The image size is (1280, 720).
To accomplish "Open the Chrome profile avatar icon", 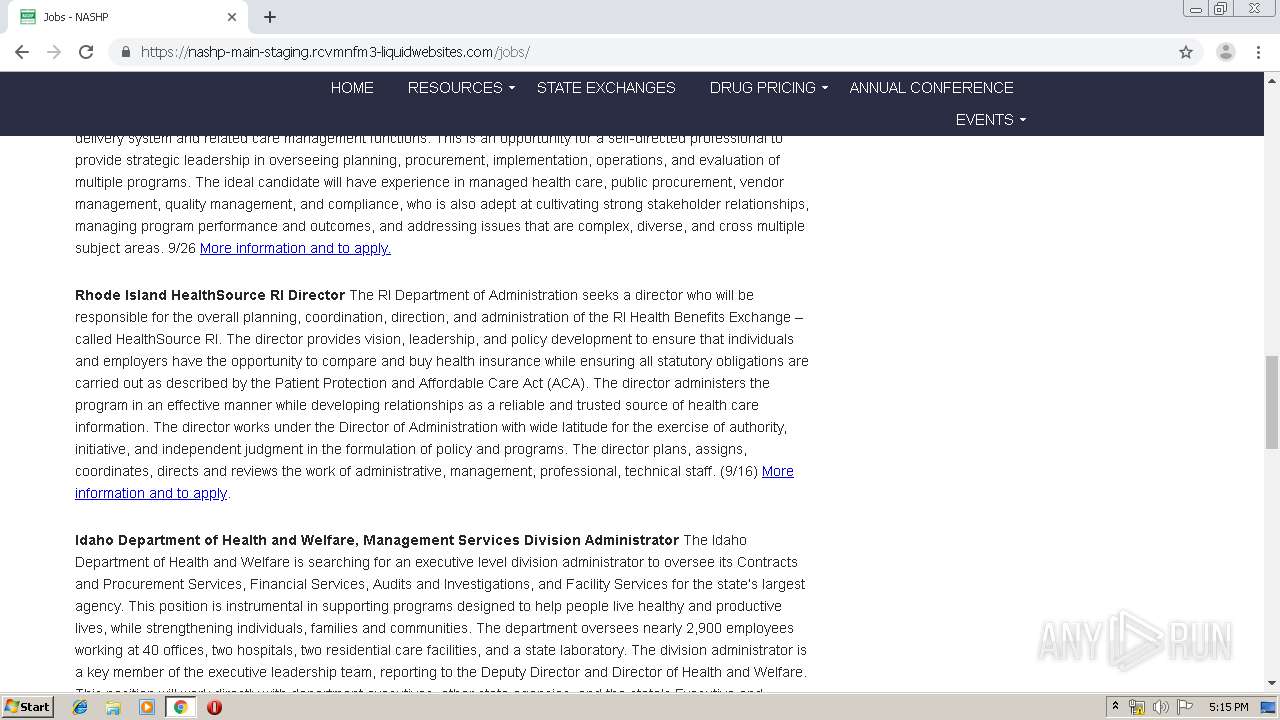I will 1225,52.
